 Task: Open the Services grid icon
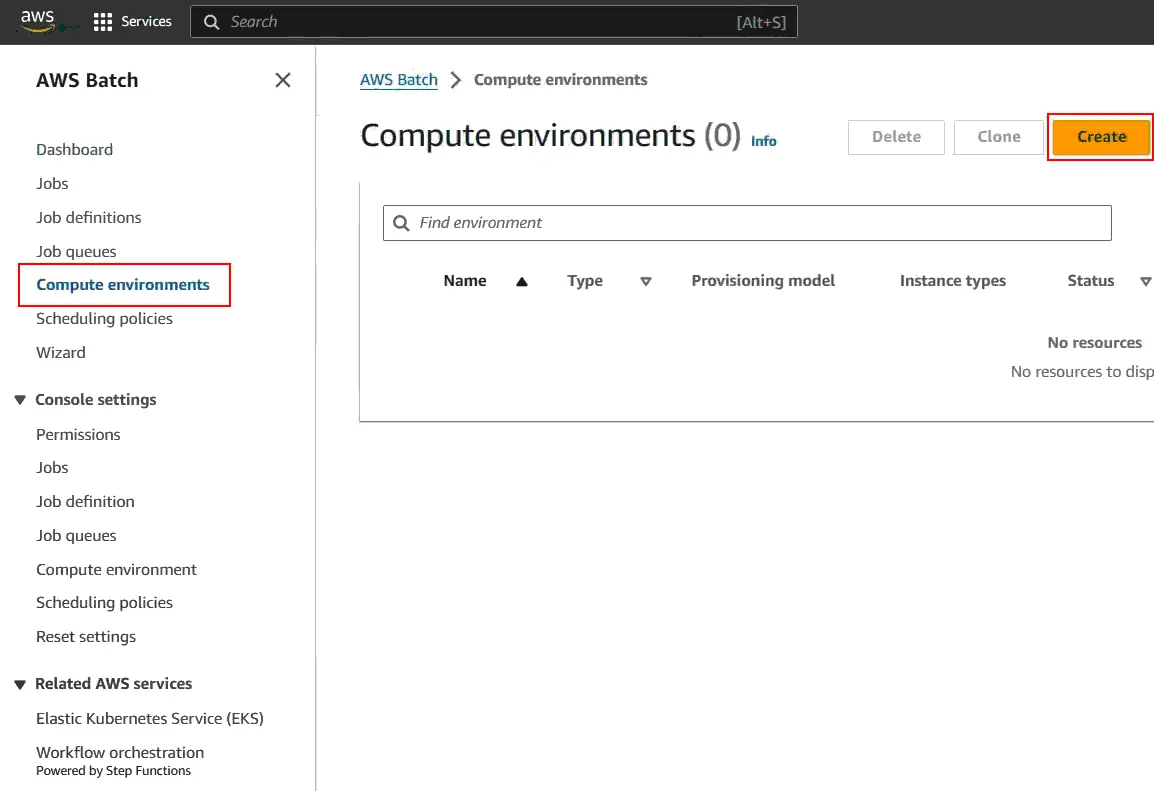click(x=103, y=22)
